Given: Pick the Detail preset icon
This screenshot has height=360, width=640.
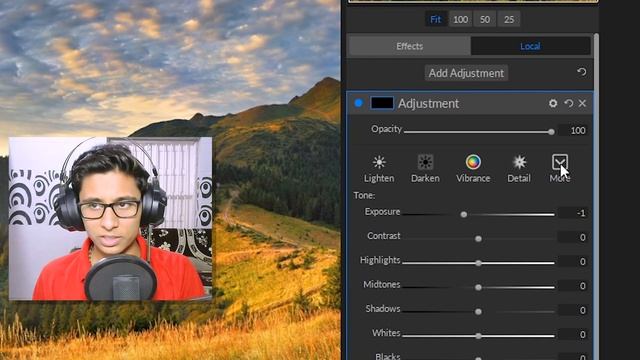Looking at the screenshot, I should point(519,162).
